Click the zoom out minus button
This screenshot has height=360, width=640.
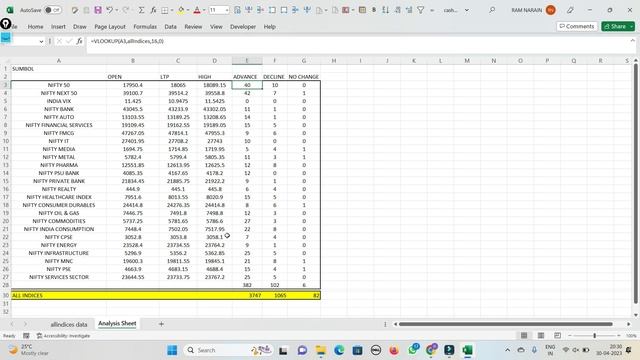(570, 336)
